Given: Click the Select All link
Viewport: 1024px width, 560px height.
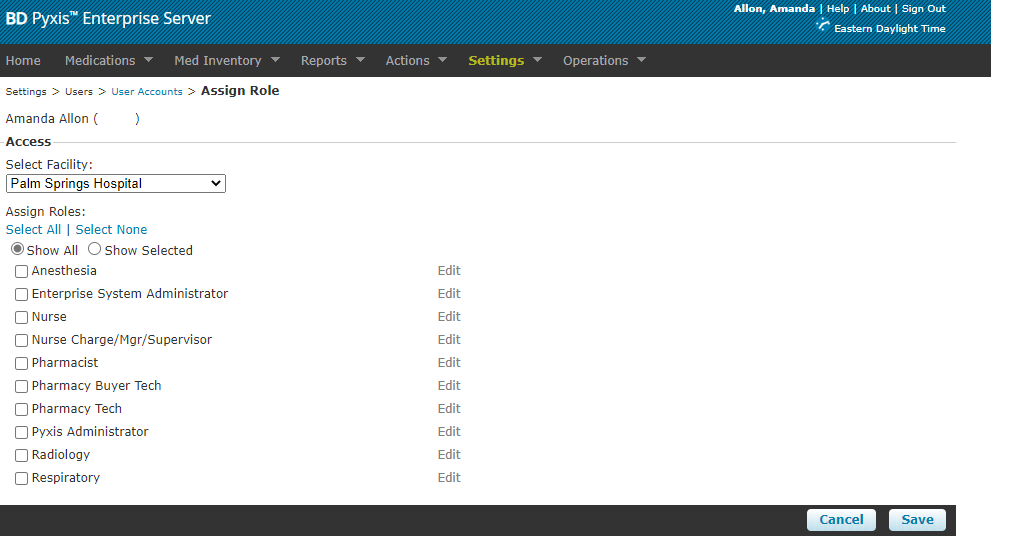Looking at the screenshot, I should click(33, 230).
